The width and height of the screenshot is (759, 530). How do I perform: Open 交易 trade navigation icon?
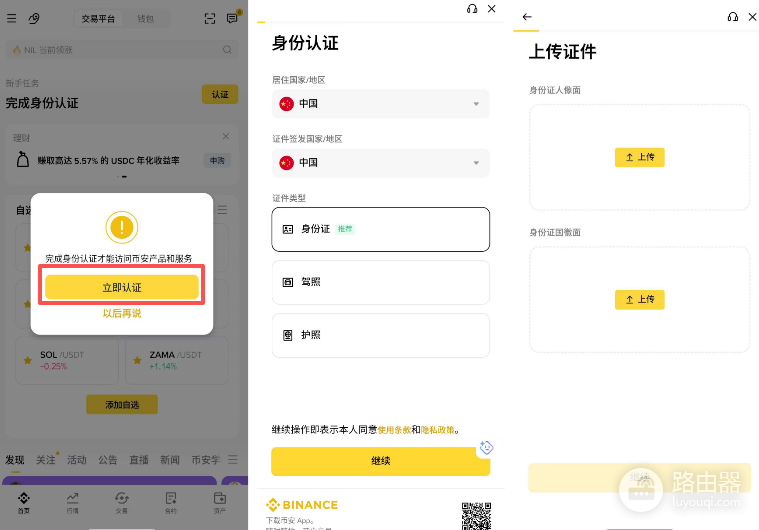point(121,502)
